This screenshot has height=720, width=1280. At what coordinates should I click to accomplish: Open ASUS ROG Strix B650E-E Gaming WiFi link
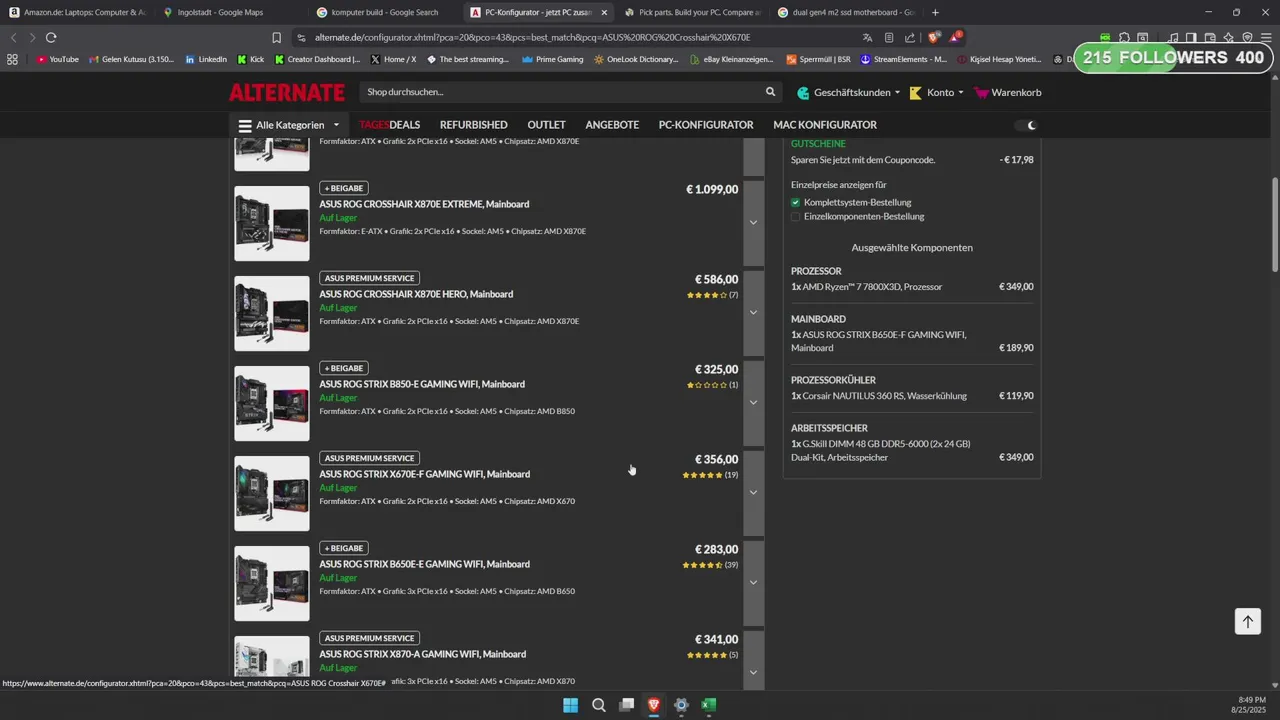(x=424, y=564)
